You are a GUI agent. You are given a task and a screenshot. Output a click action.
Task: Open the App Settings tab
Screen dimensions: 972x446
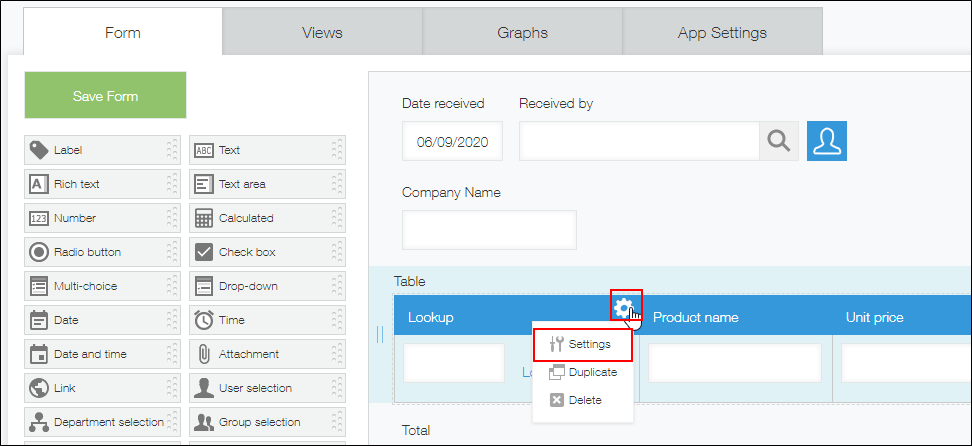point(721,32)
